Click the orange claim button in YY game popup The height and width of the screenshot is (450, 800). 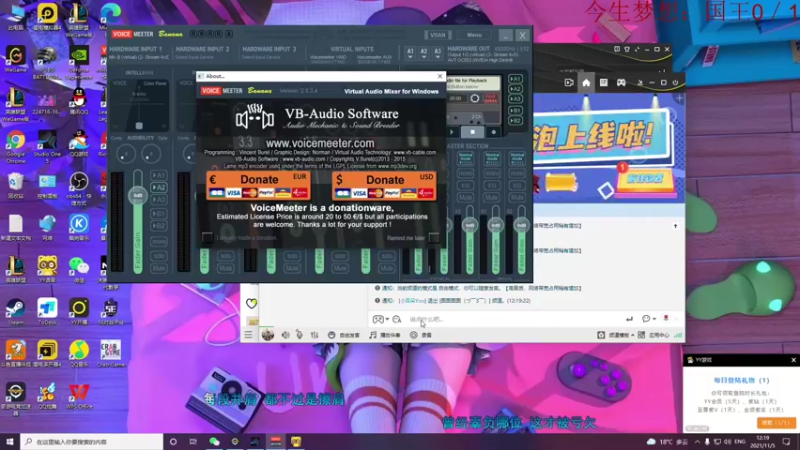[x=775, y=423]
